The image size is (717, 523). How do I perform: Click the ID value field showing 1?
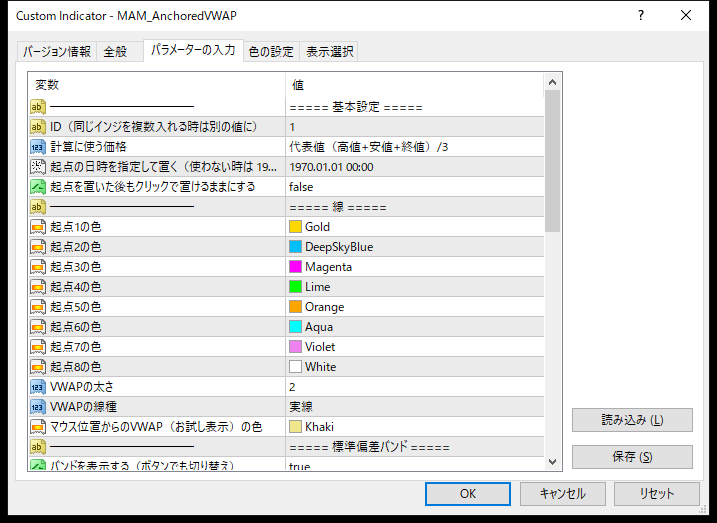pos(415,127)
